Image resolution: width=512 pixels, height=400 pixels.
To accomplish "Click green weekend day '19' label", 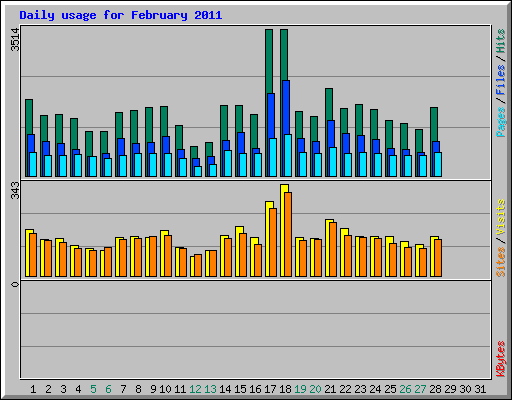I will 300,389.
